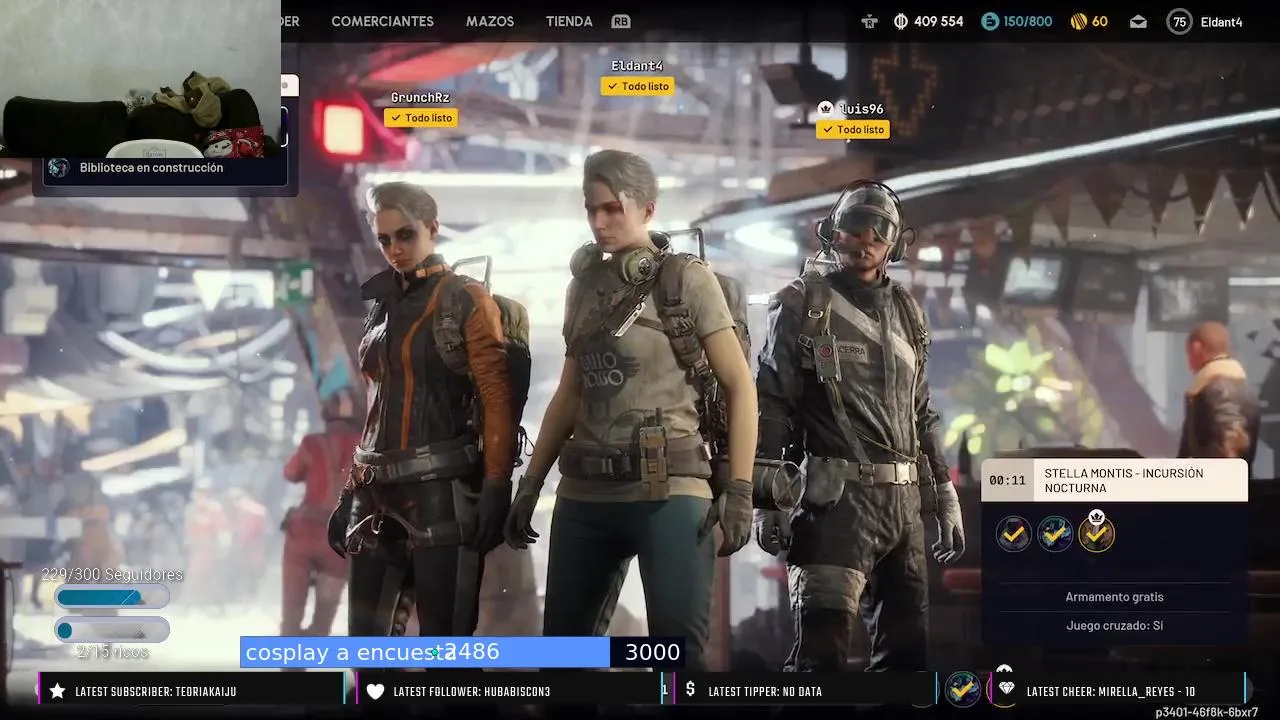1280x720 pixels.
Task: Click 409 554 coin balance
Action: pos(939,21)
